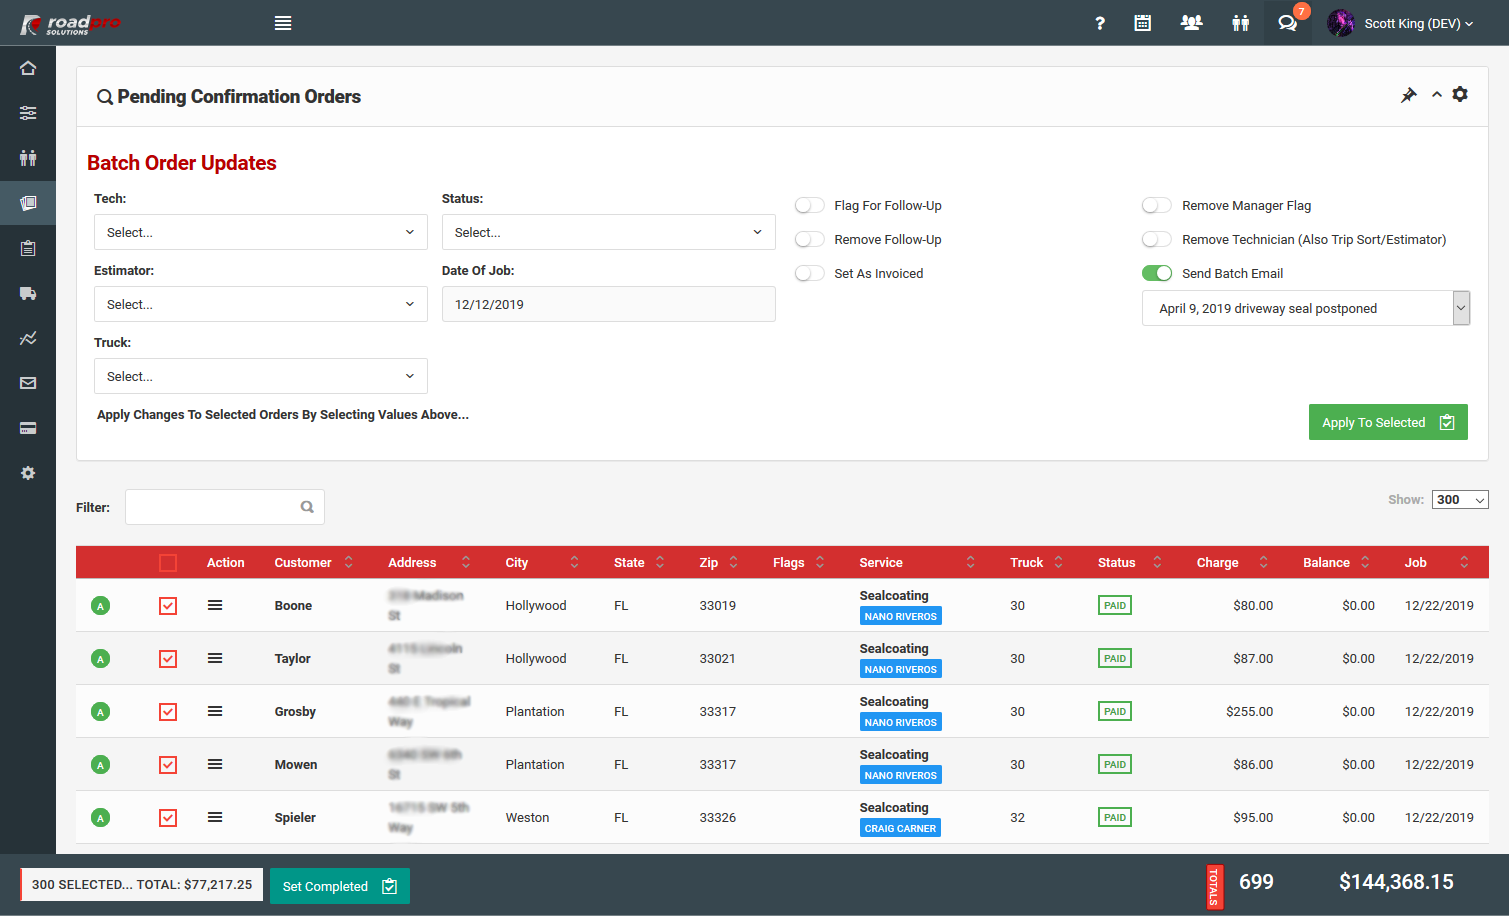Open the chart trend icon in sidebar
This screenshot has height=916, width=1509.
tap(28, 338)
